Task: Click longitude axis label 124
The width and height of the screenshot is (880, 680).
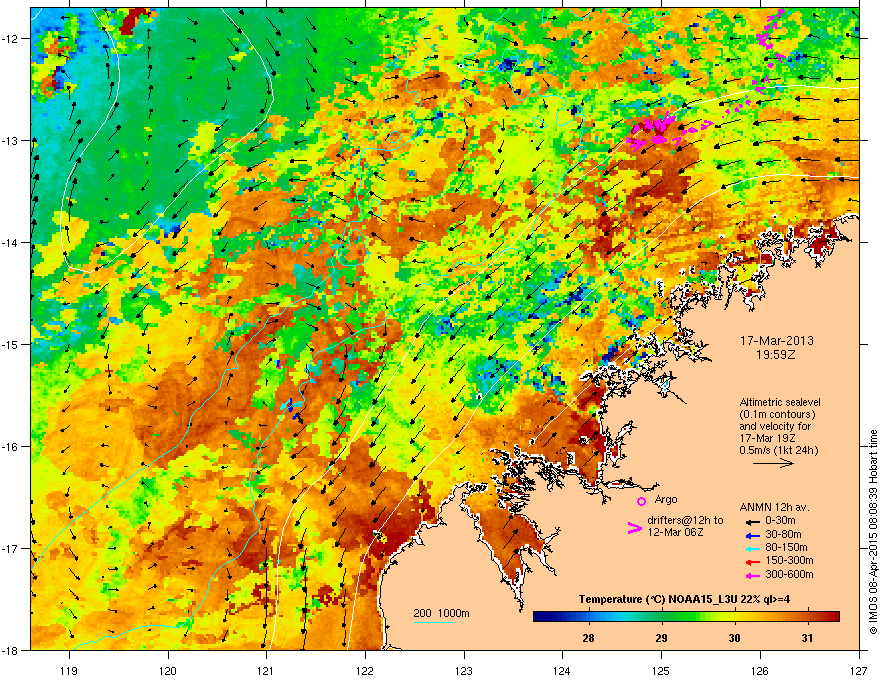Action: pyautogui.click(x=562, y=672)
